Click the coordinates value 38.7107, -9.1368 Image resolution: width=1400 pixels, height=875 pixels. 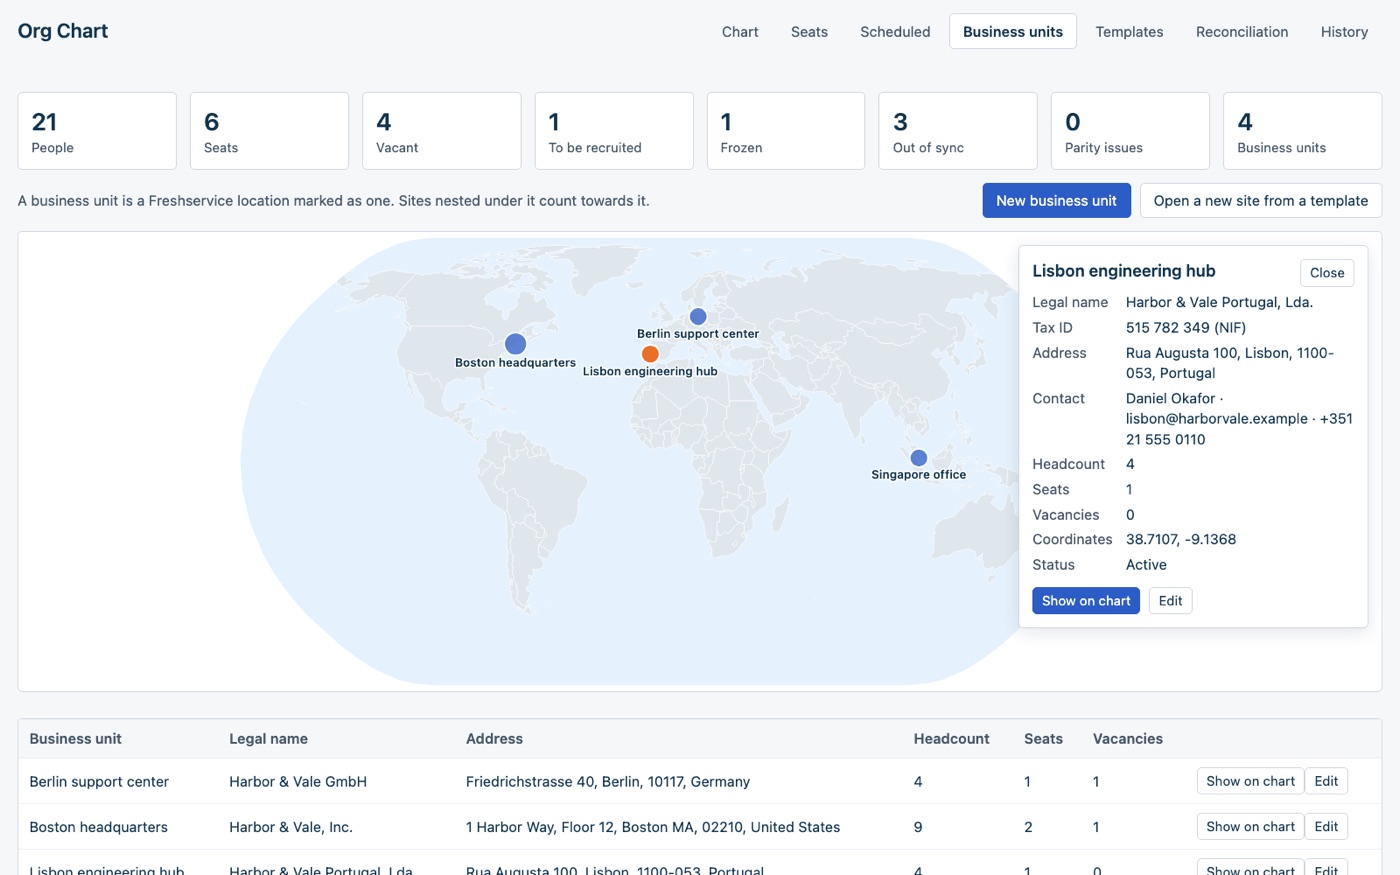(x=1181, y=539)
